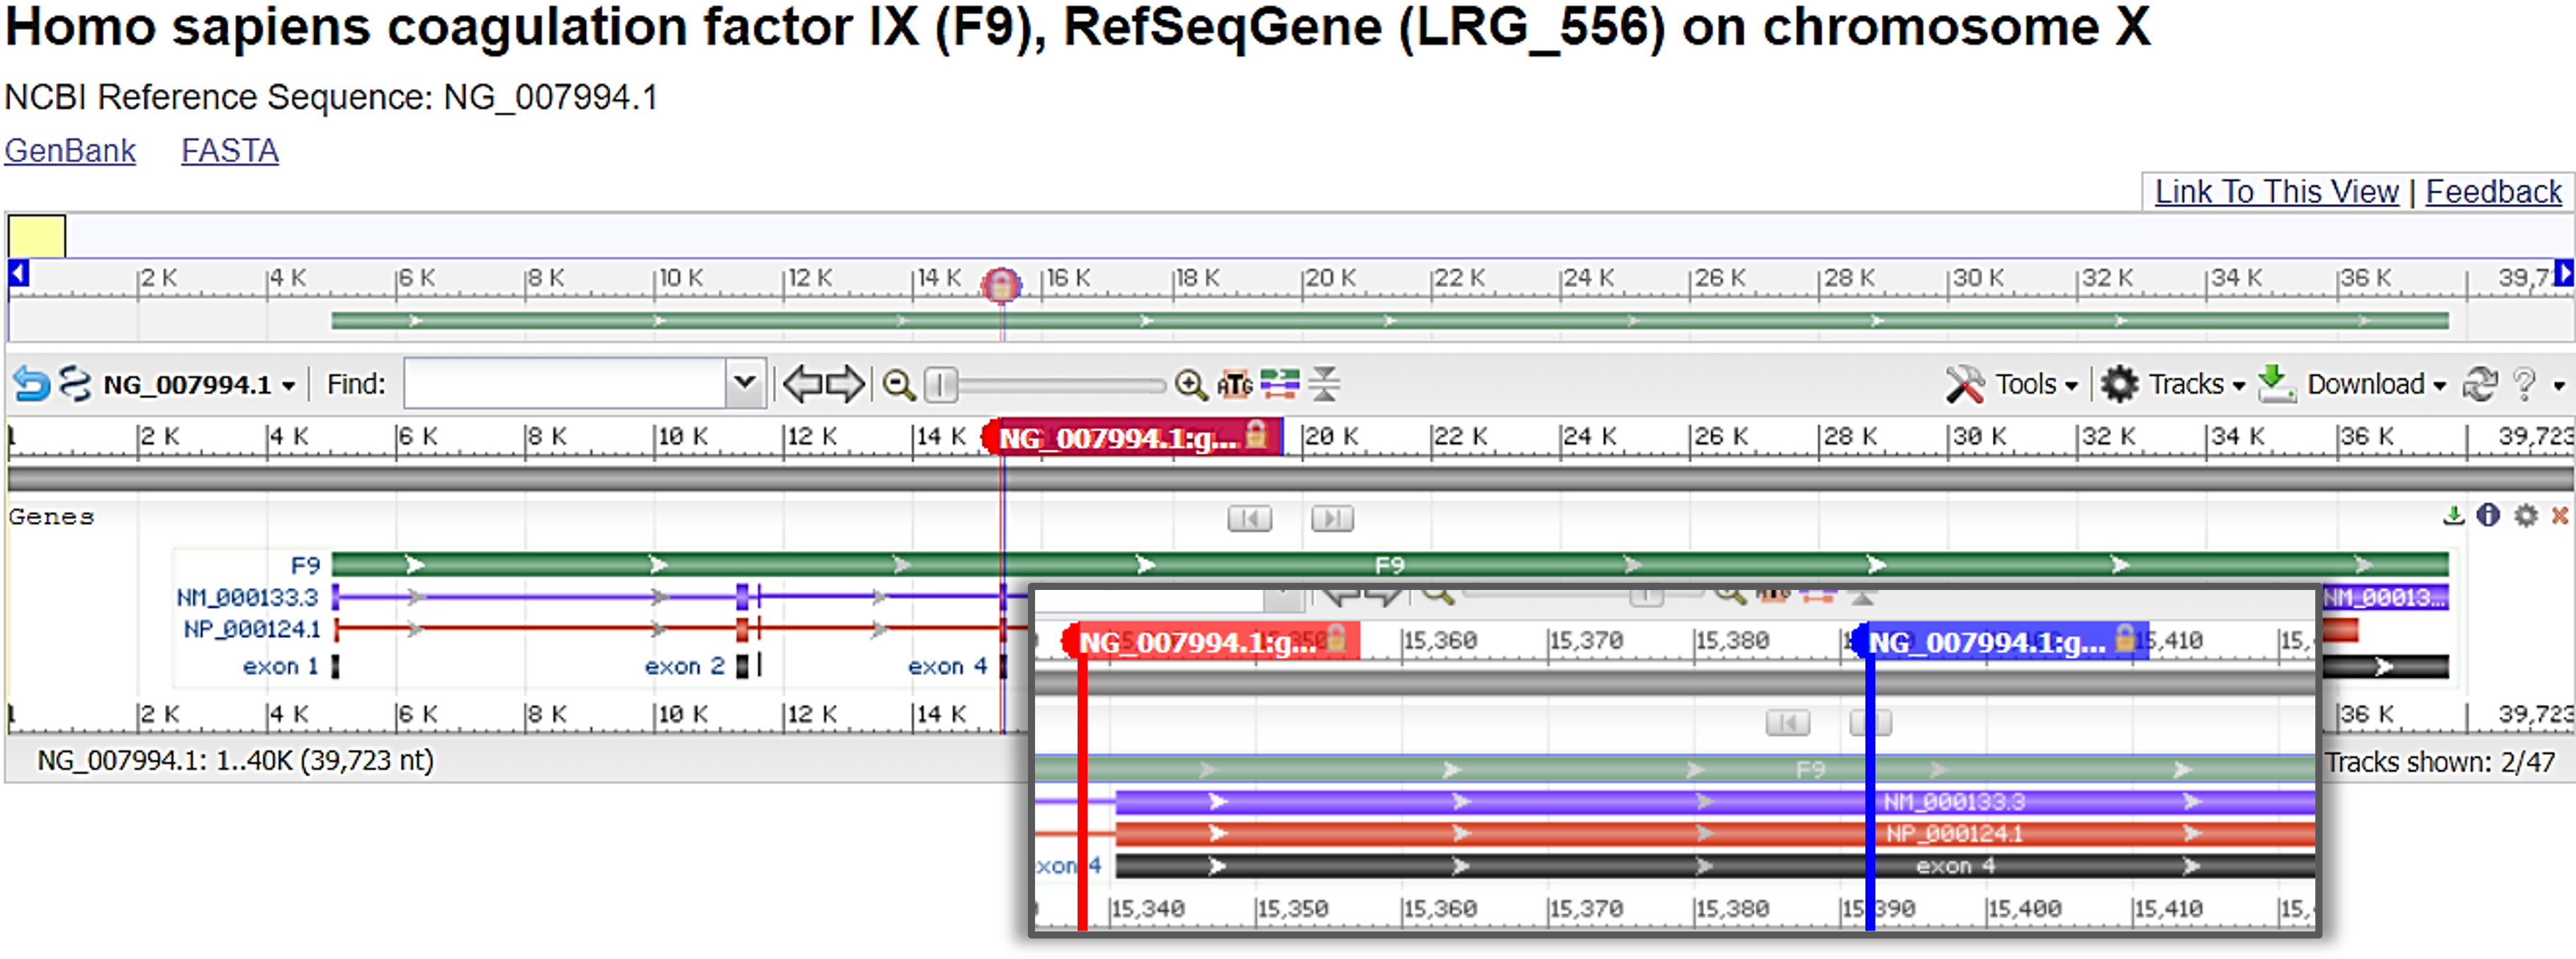Viewport: 2576px width, 959px height.
Task: Select the NP_000124.1 protein label
Action: coord(252,629)
